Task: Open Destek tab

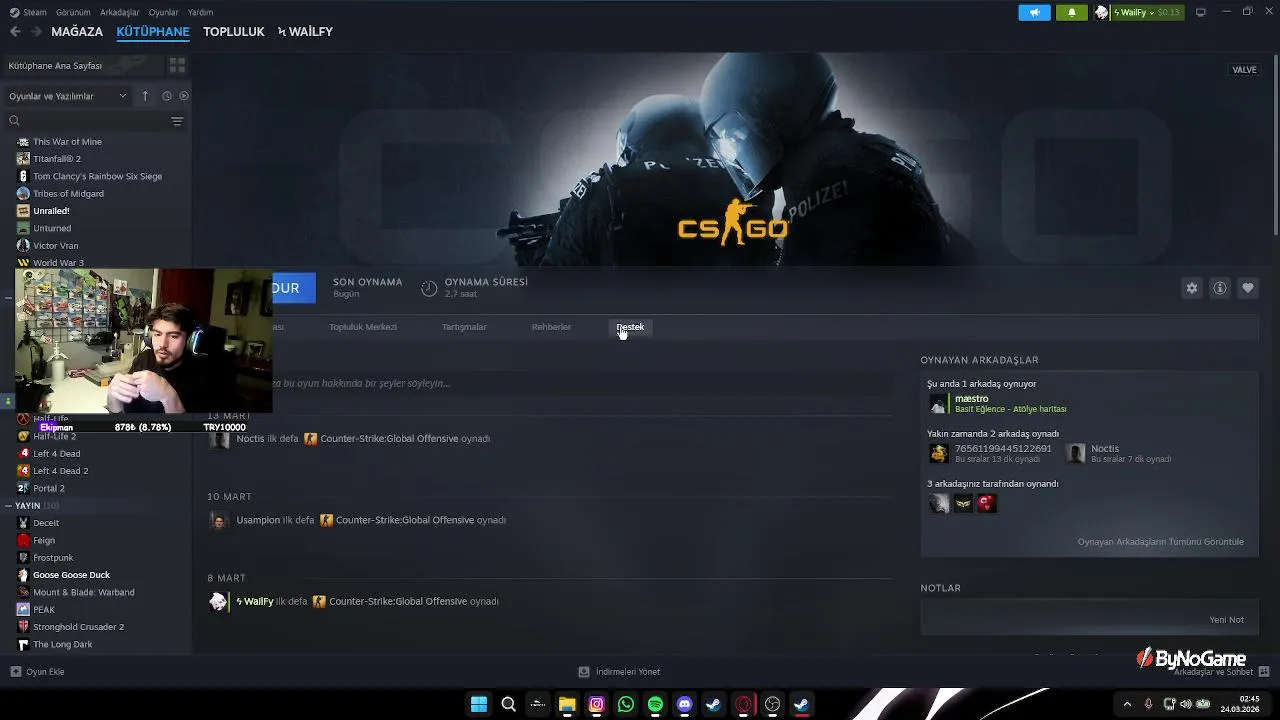Action: 630,327
